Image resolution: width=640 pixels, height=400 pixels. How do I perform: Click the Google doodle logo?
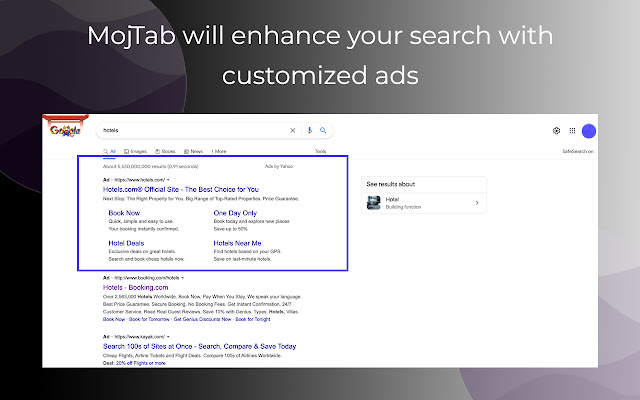coord(65,127)
